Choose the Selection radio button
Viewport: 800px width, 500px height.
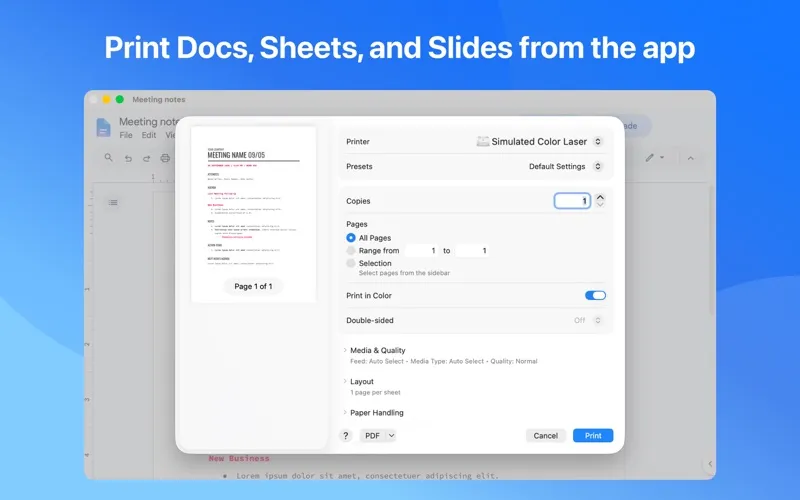(351, 263)
